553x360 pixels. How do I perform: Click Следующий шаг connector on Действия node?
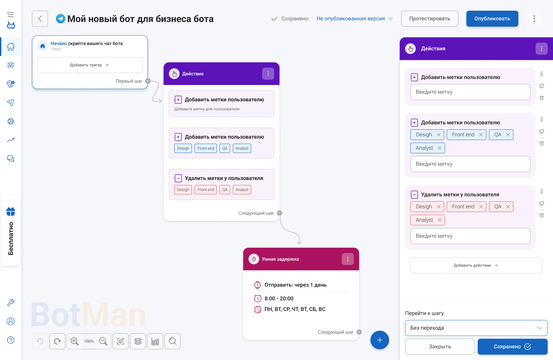coord(279,213)
